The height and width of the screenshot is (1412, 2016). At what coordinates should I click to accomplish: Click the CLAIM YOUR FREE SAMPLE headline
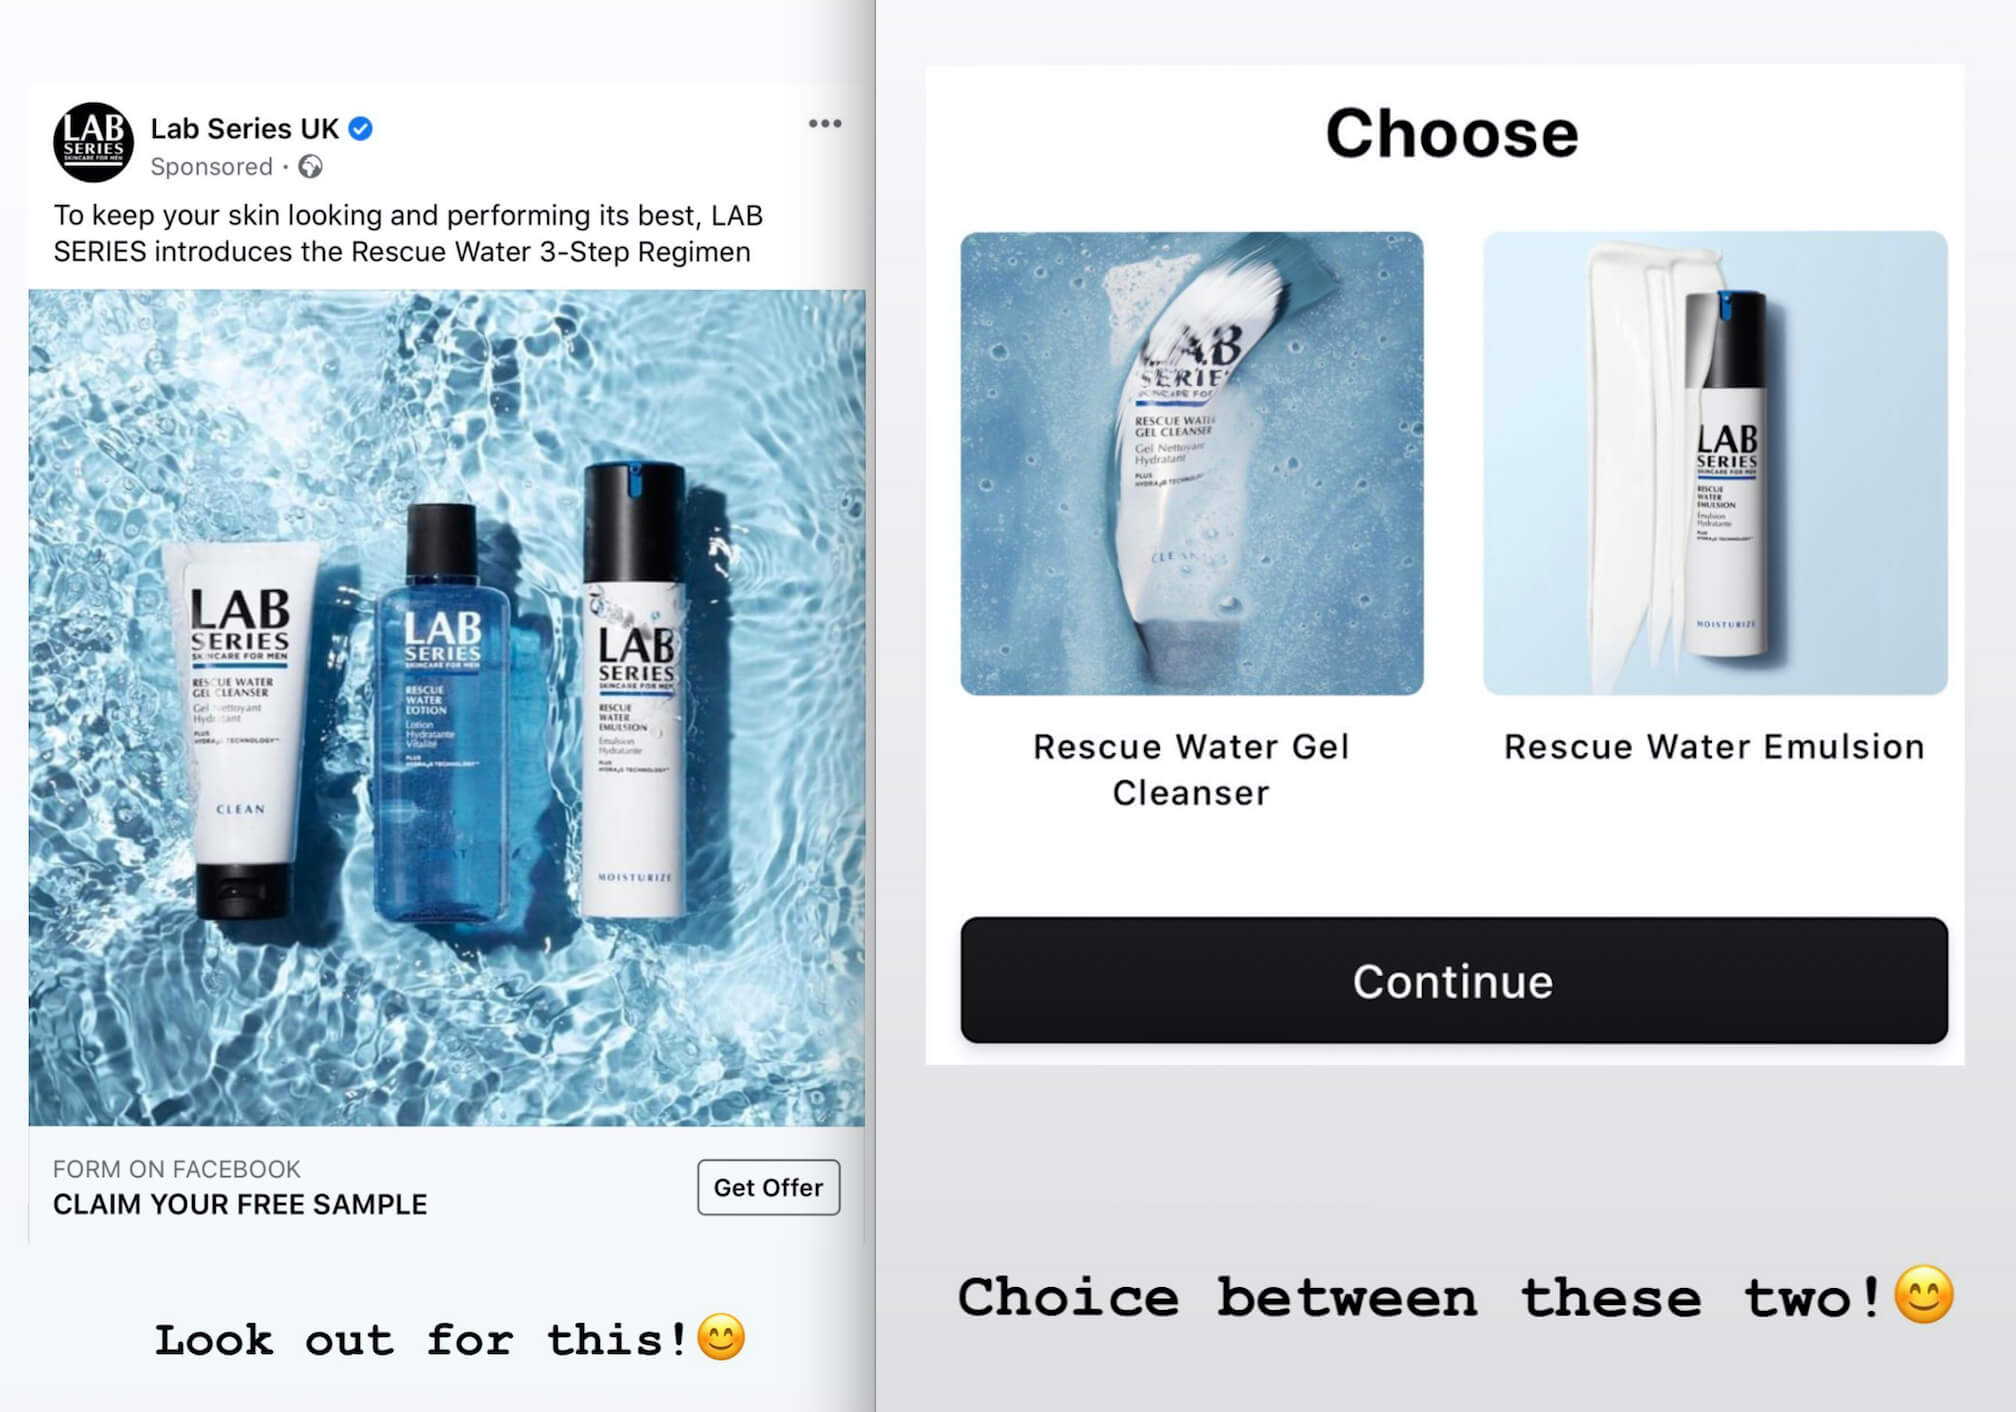[240, 1204]
